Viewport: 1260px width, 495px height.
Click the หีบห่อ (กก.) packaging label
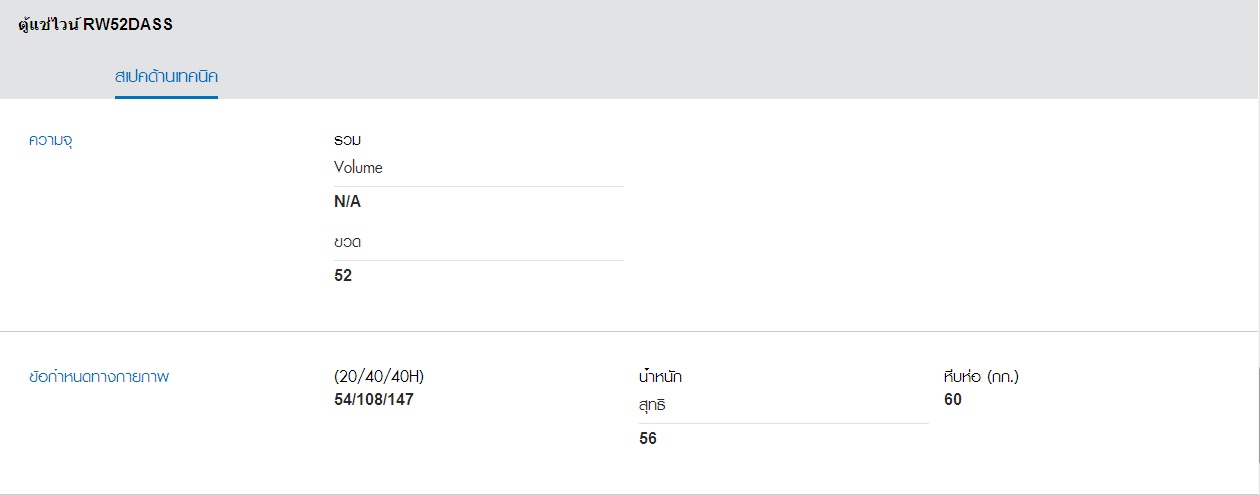(981, 377)
